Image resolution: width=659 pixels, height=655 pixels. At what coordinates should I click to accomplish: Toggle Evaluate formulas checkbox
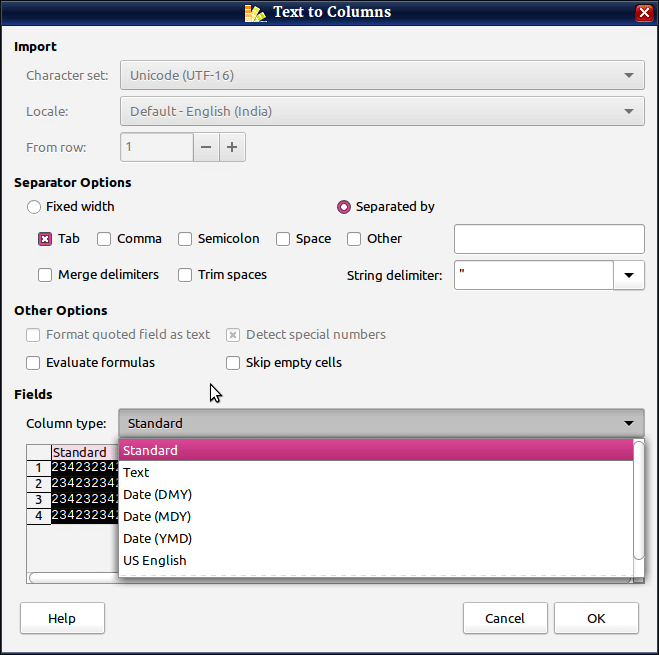tap(34, 363)
